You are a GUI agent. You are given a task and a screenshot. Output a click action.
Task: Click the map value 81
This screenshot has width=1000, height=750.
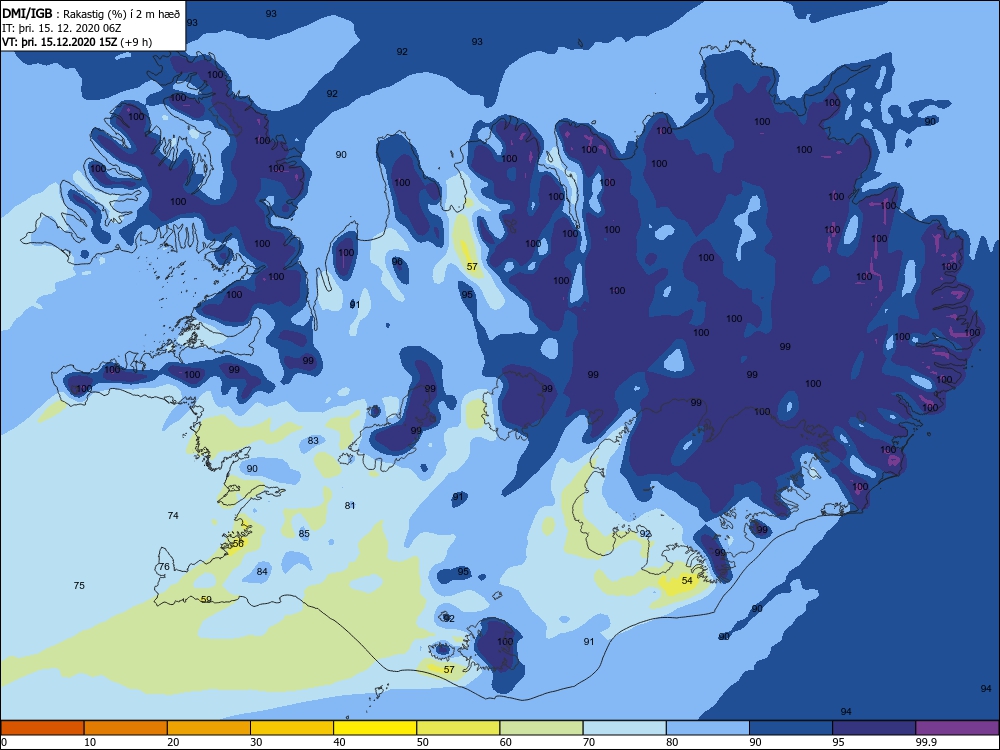(x=349, y=506)
